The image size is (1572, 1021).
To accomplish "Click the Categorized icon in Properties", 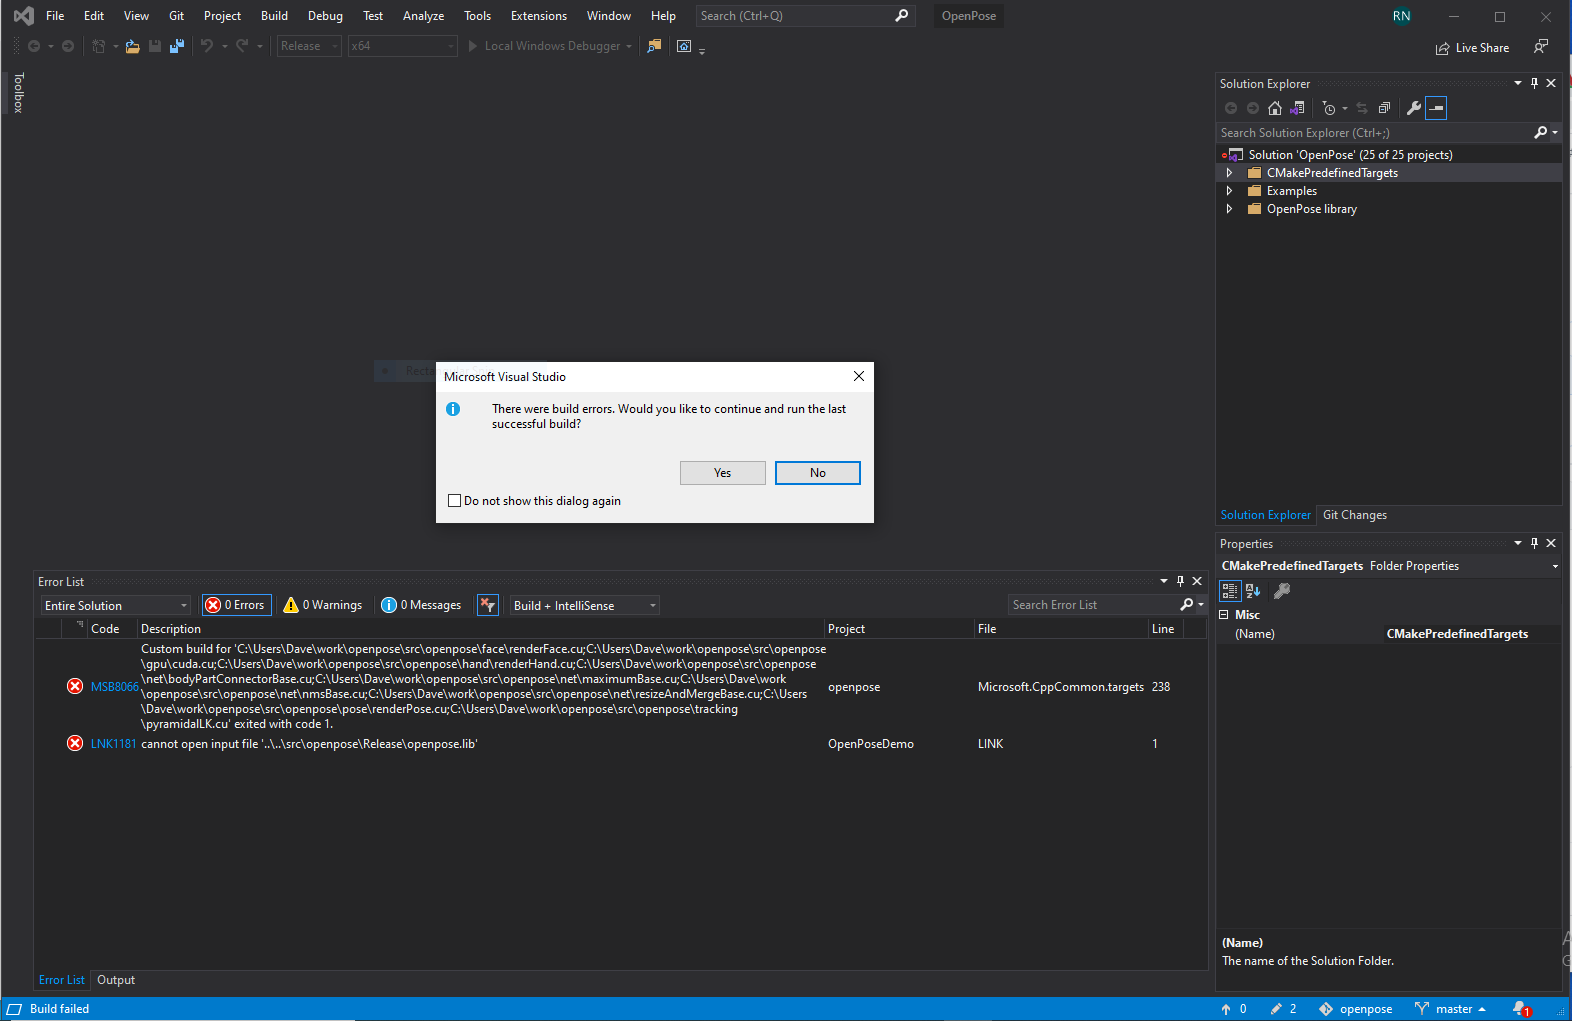I will [1230, 591].
